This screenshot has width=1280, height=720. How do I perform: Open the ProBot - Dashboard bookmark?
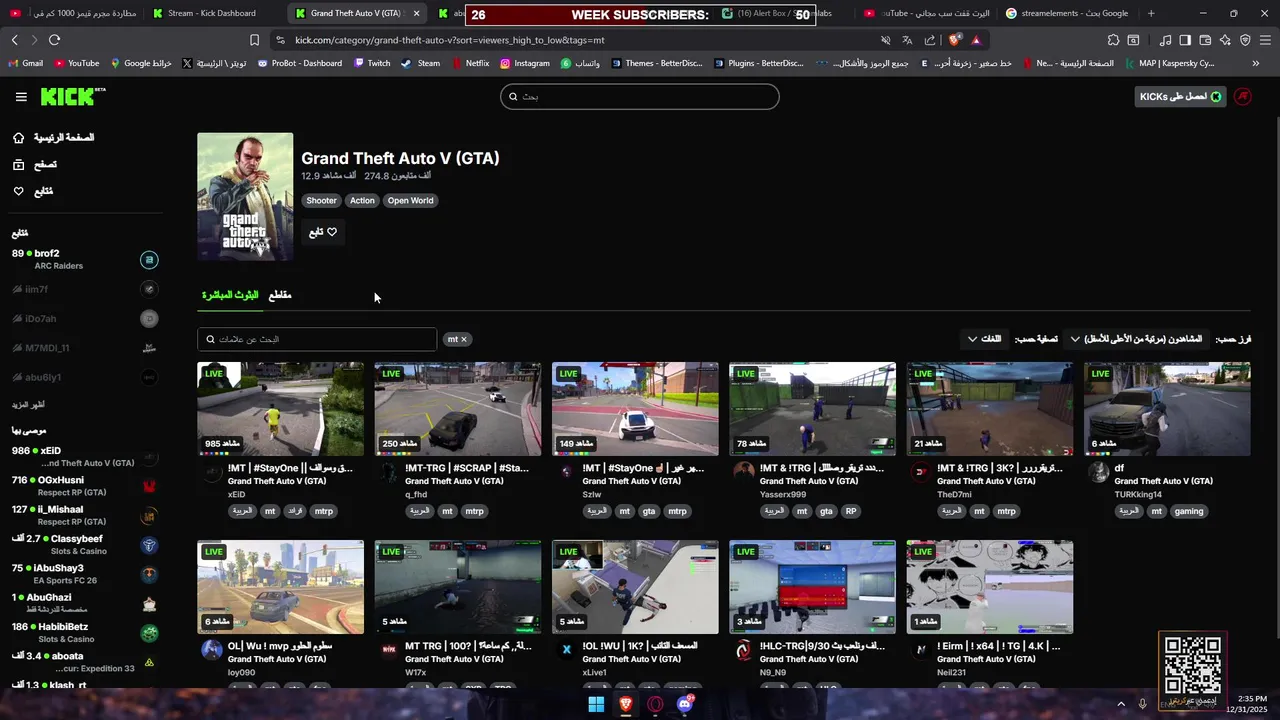[299, 63]
